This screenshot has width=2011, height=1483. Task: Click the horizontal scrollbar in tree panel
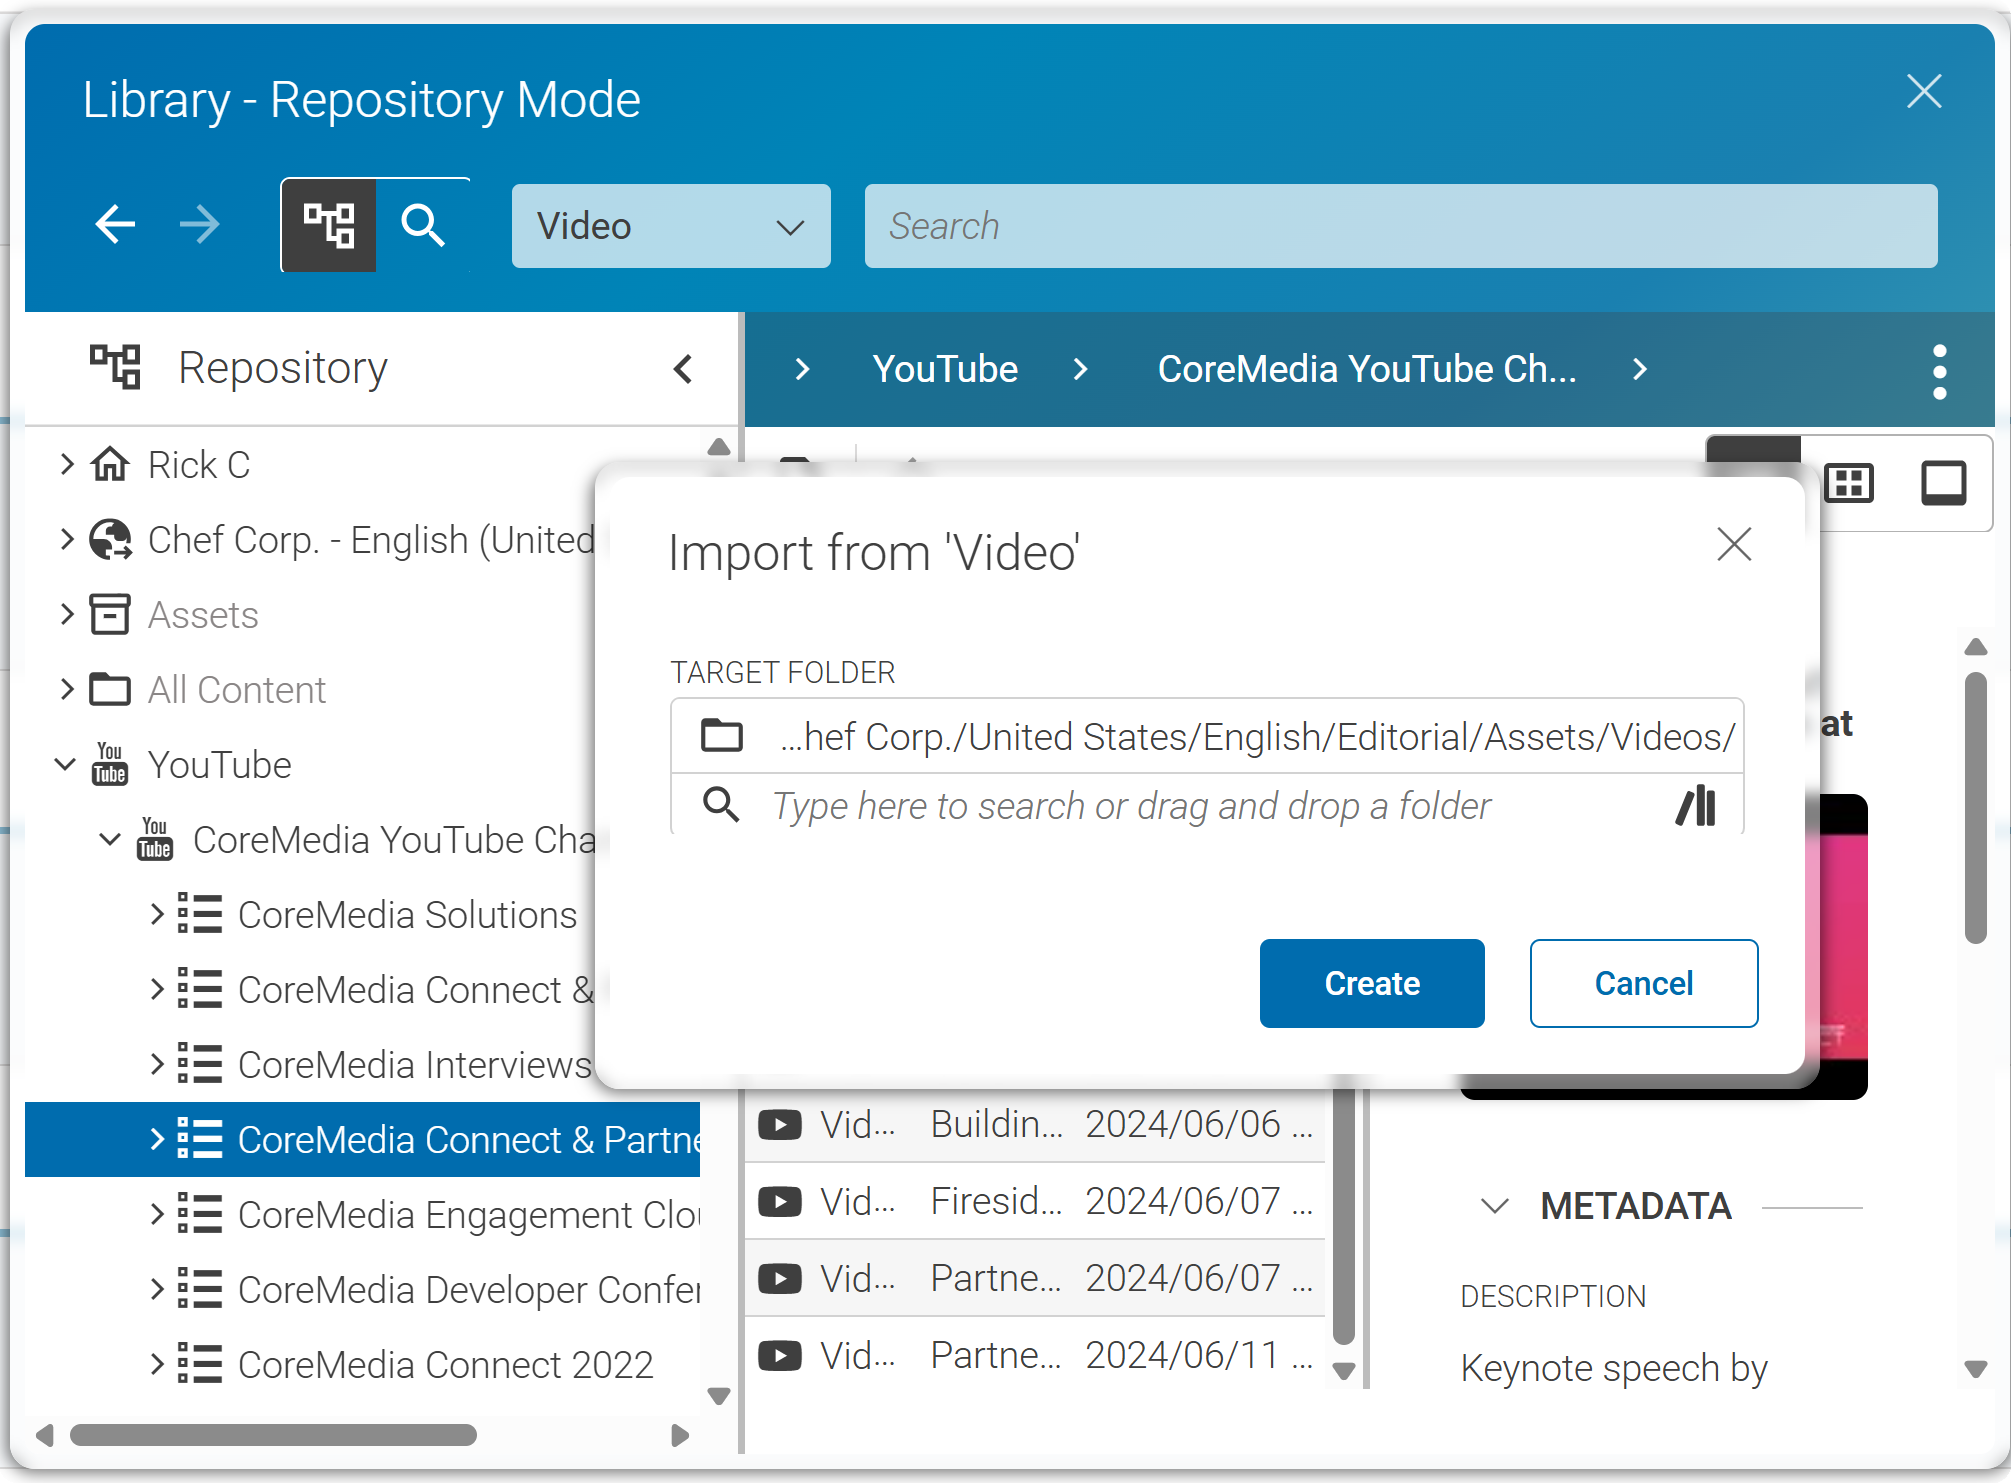(273, 1435)
